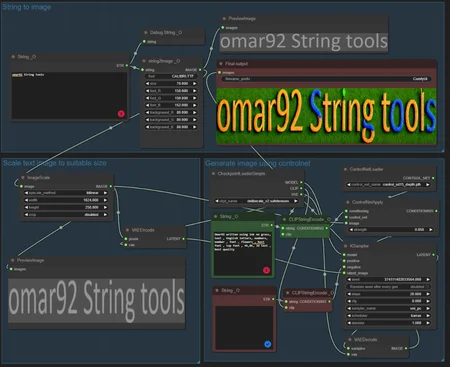Click the generated grass image in Final output

[326, 116]
